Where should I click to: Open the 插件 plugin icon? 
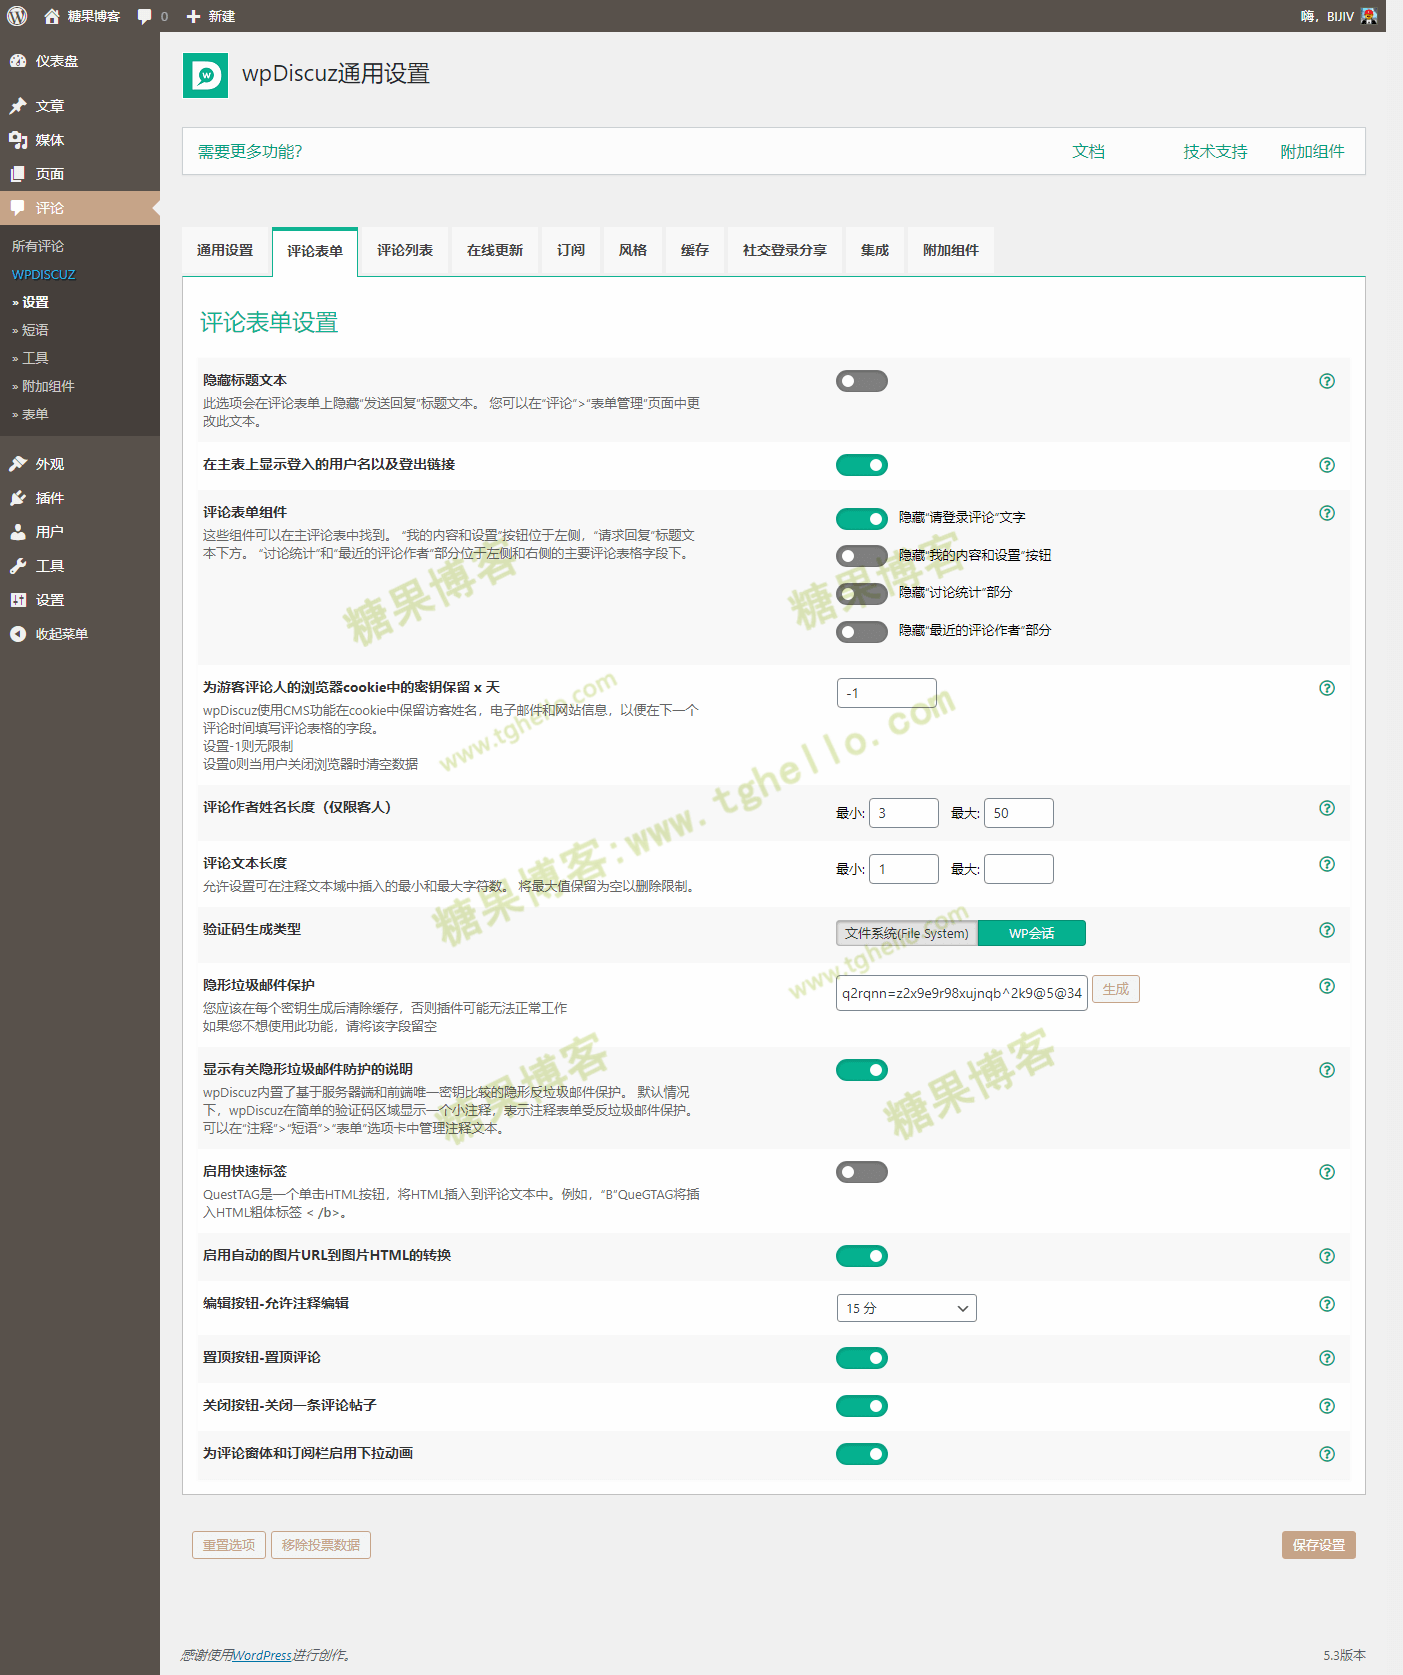pyautogui.click(x=18, y=498)
